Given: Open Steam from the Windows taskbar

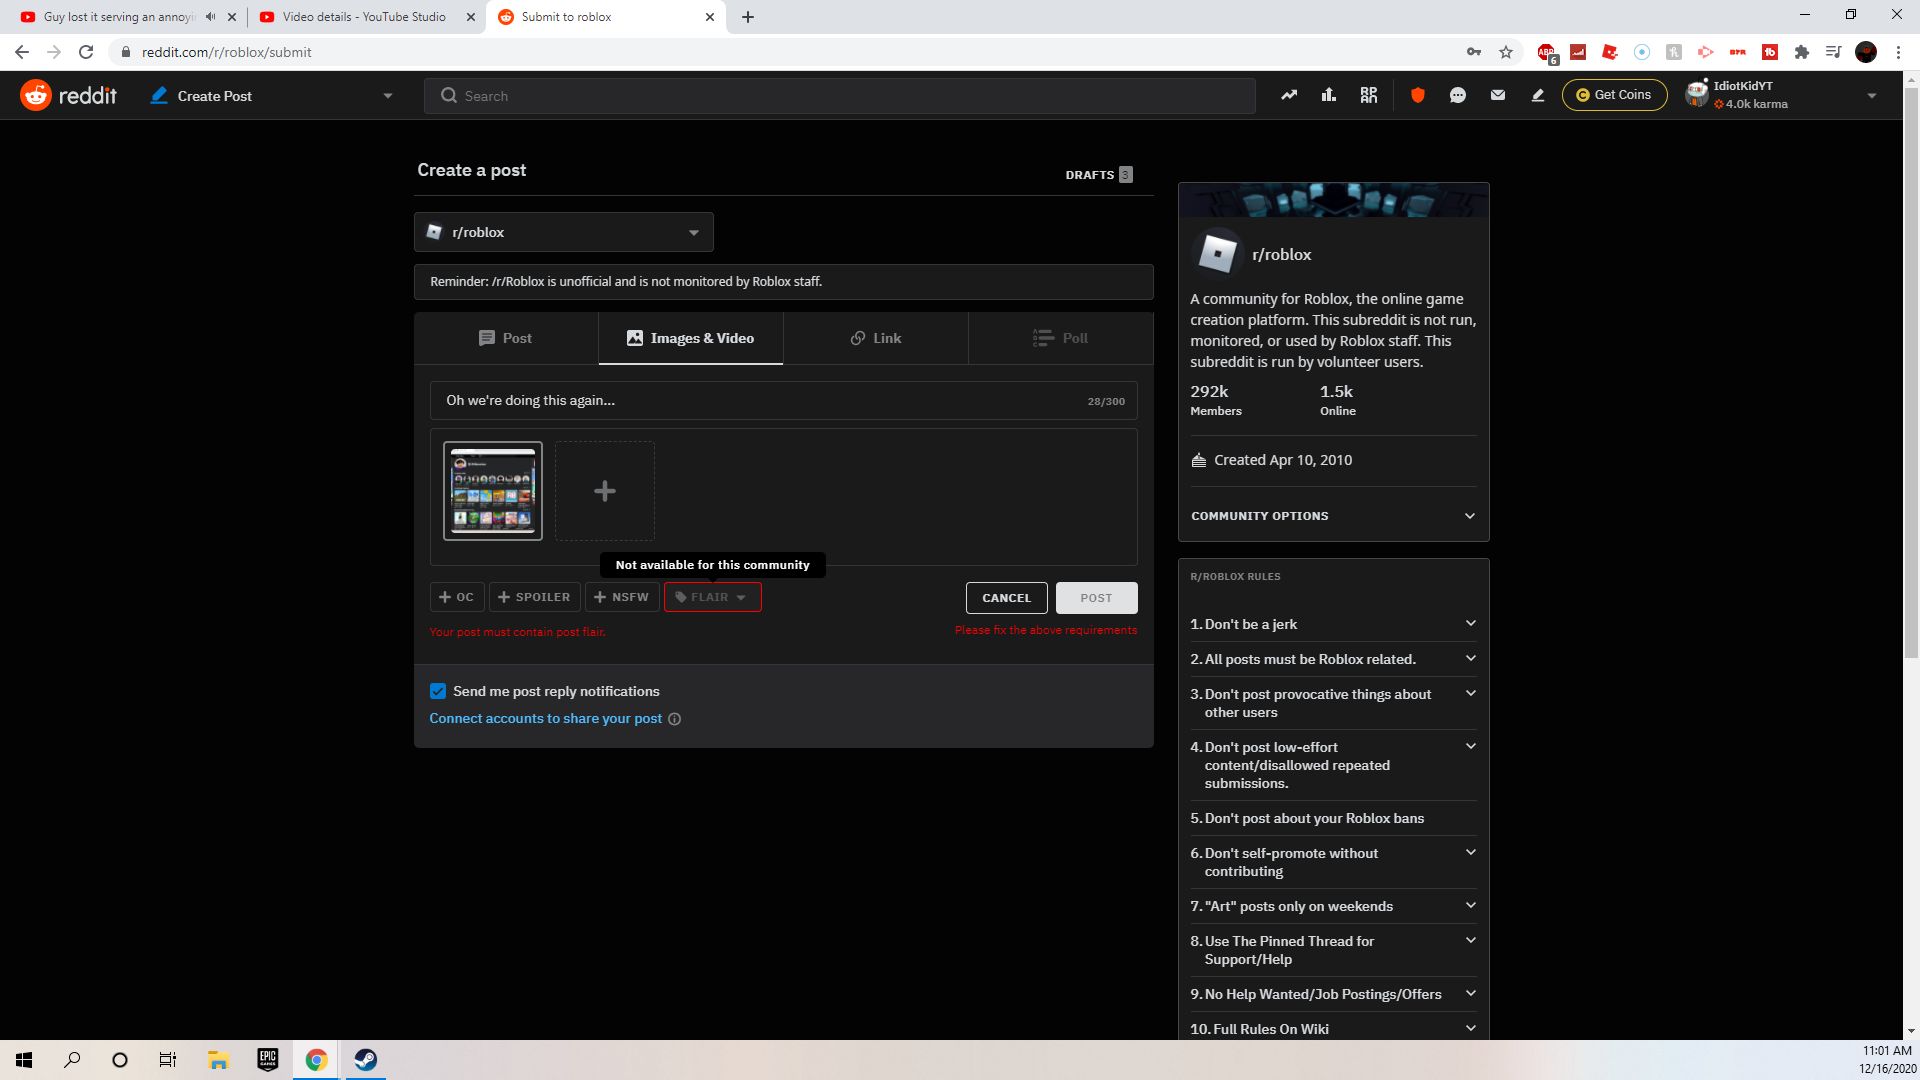Looking at the screenshot, I should tap(365, 1060).
